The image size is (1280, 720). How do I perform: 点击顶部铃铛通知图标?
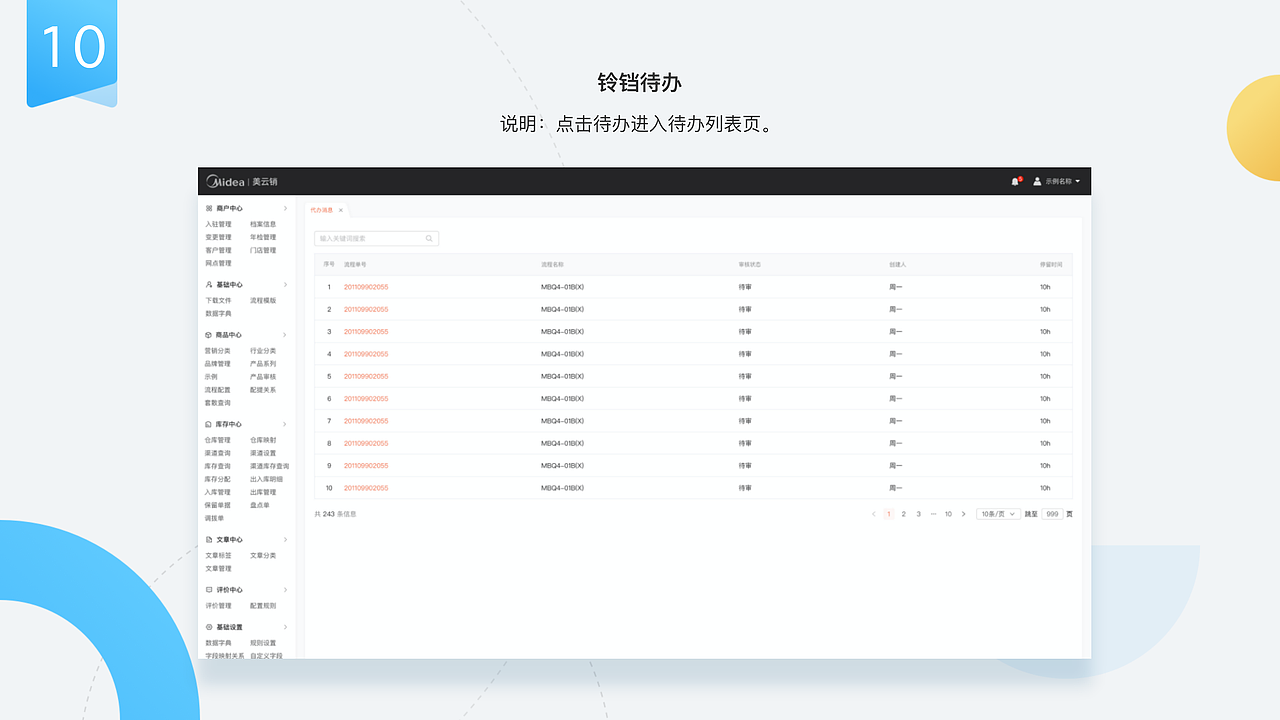click(x=1013, y=181)
